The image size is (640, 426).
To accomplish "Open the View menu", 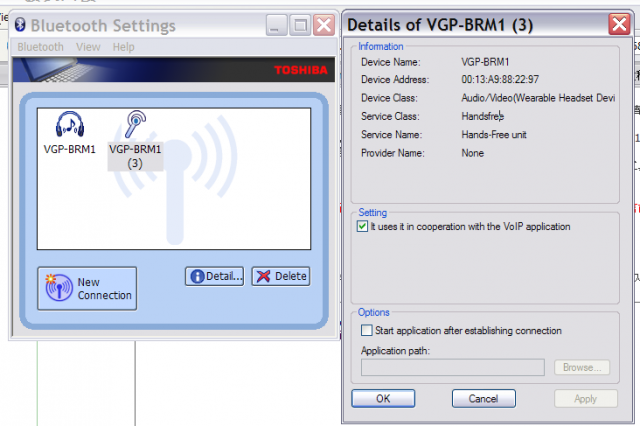I will (88, 47).
